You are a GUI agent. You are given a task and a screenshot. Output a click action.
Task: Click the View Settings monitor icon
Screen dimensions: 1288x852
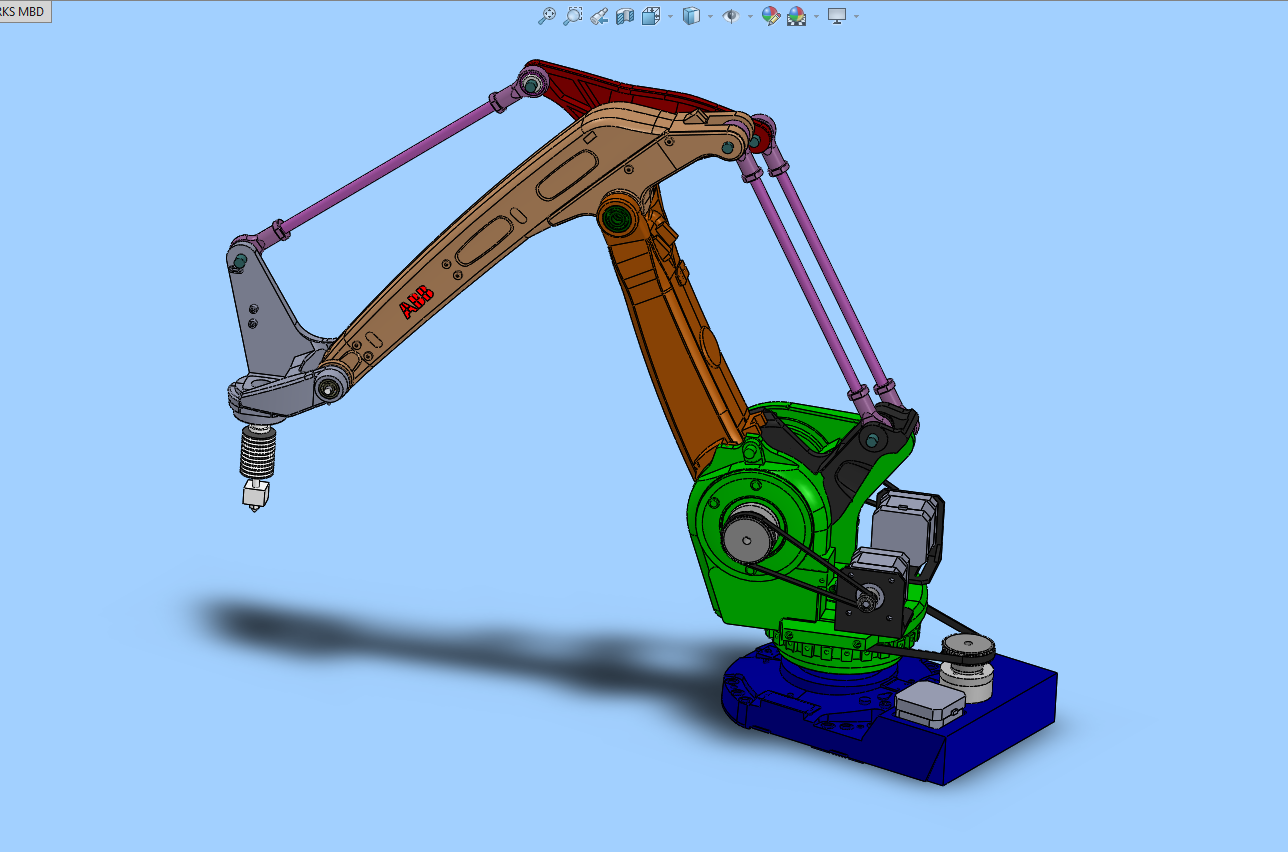point(837,16)
